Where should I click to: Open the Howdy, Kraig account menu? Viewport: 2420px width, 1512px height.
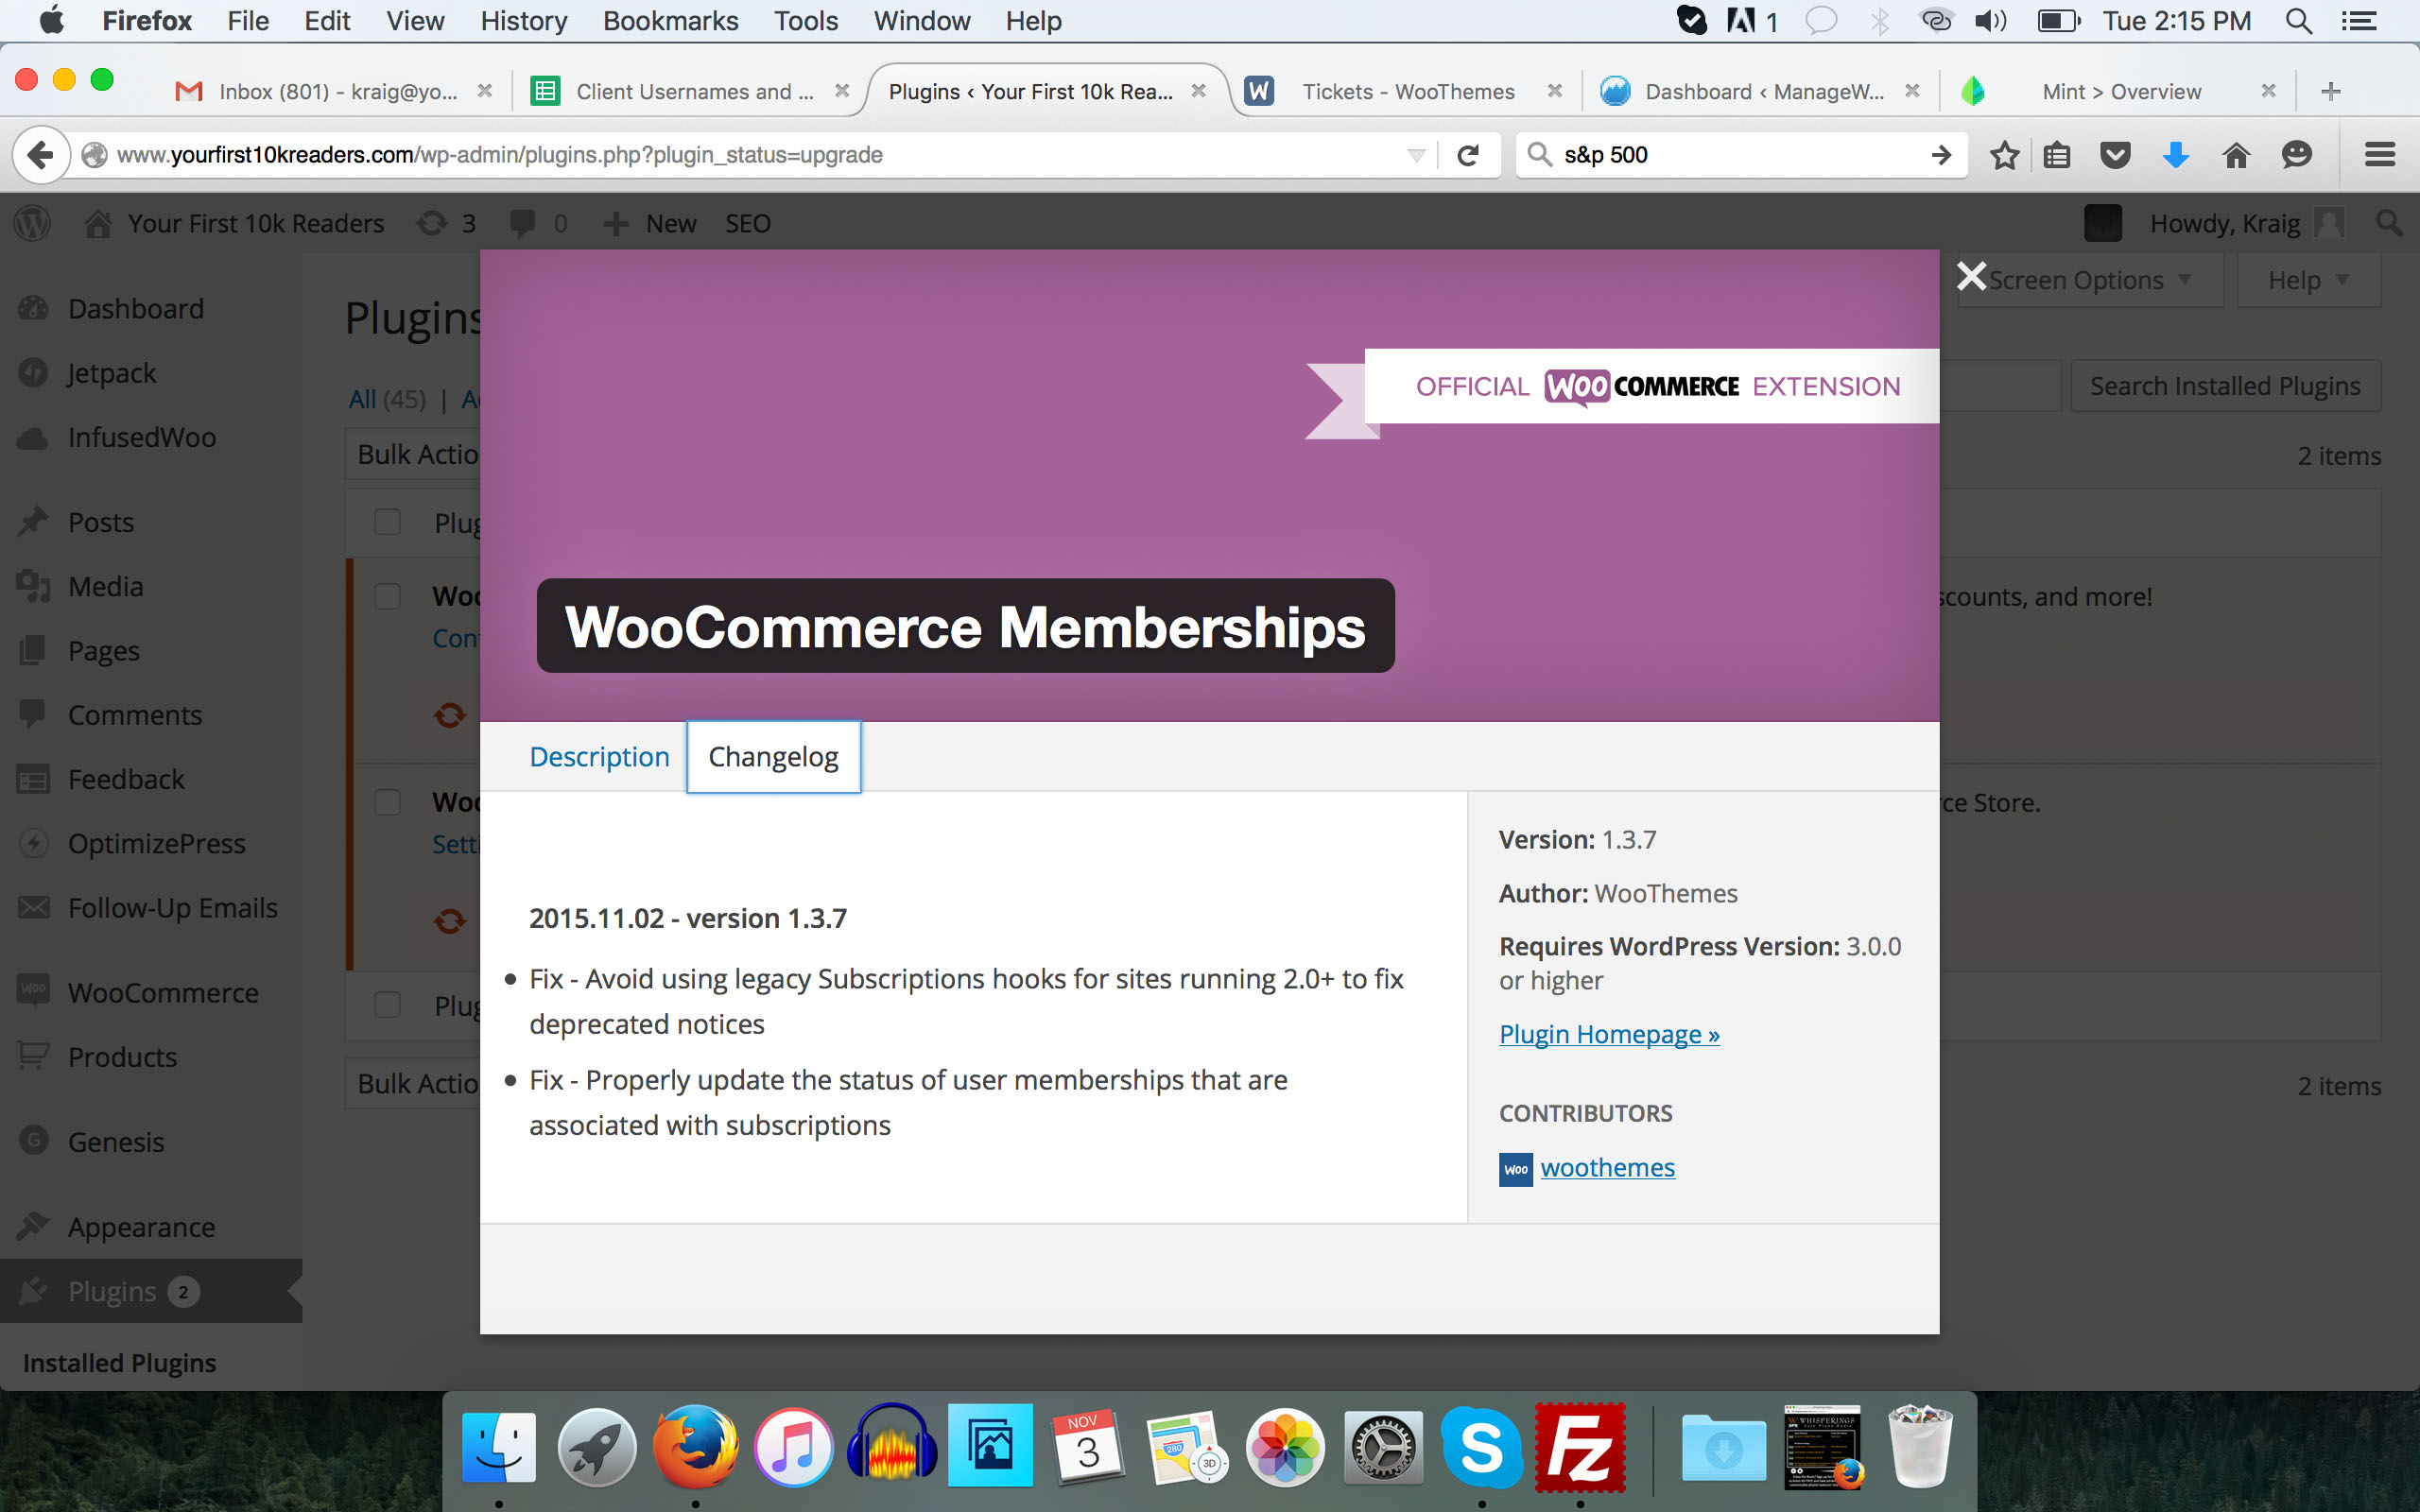coord(2247,223)
